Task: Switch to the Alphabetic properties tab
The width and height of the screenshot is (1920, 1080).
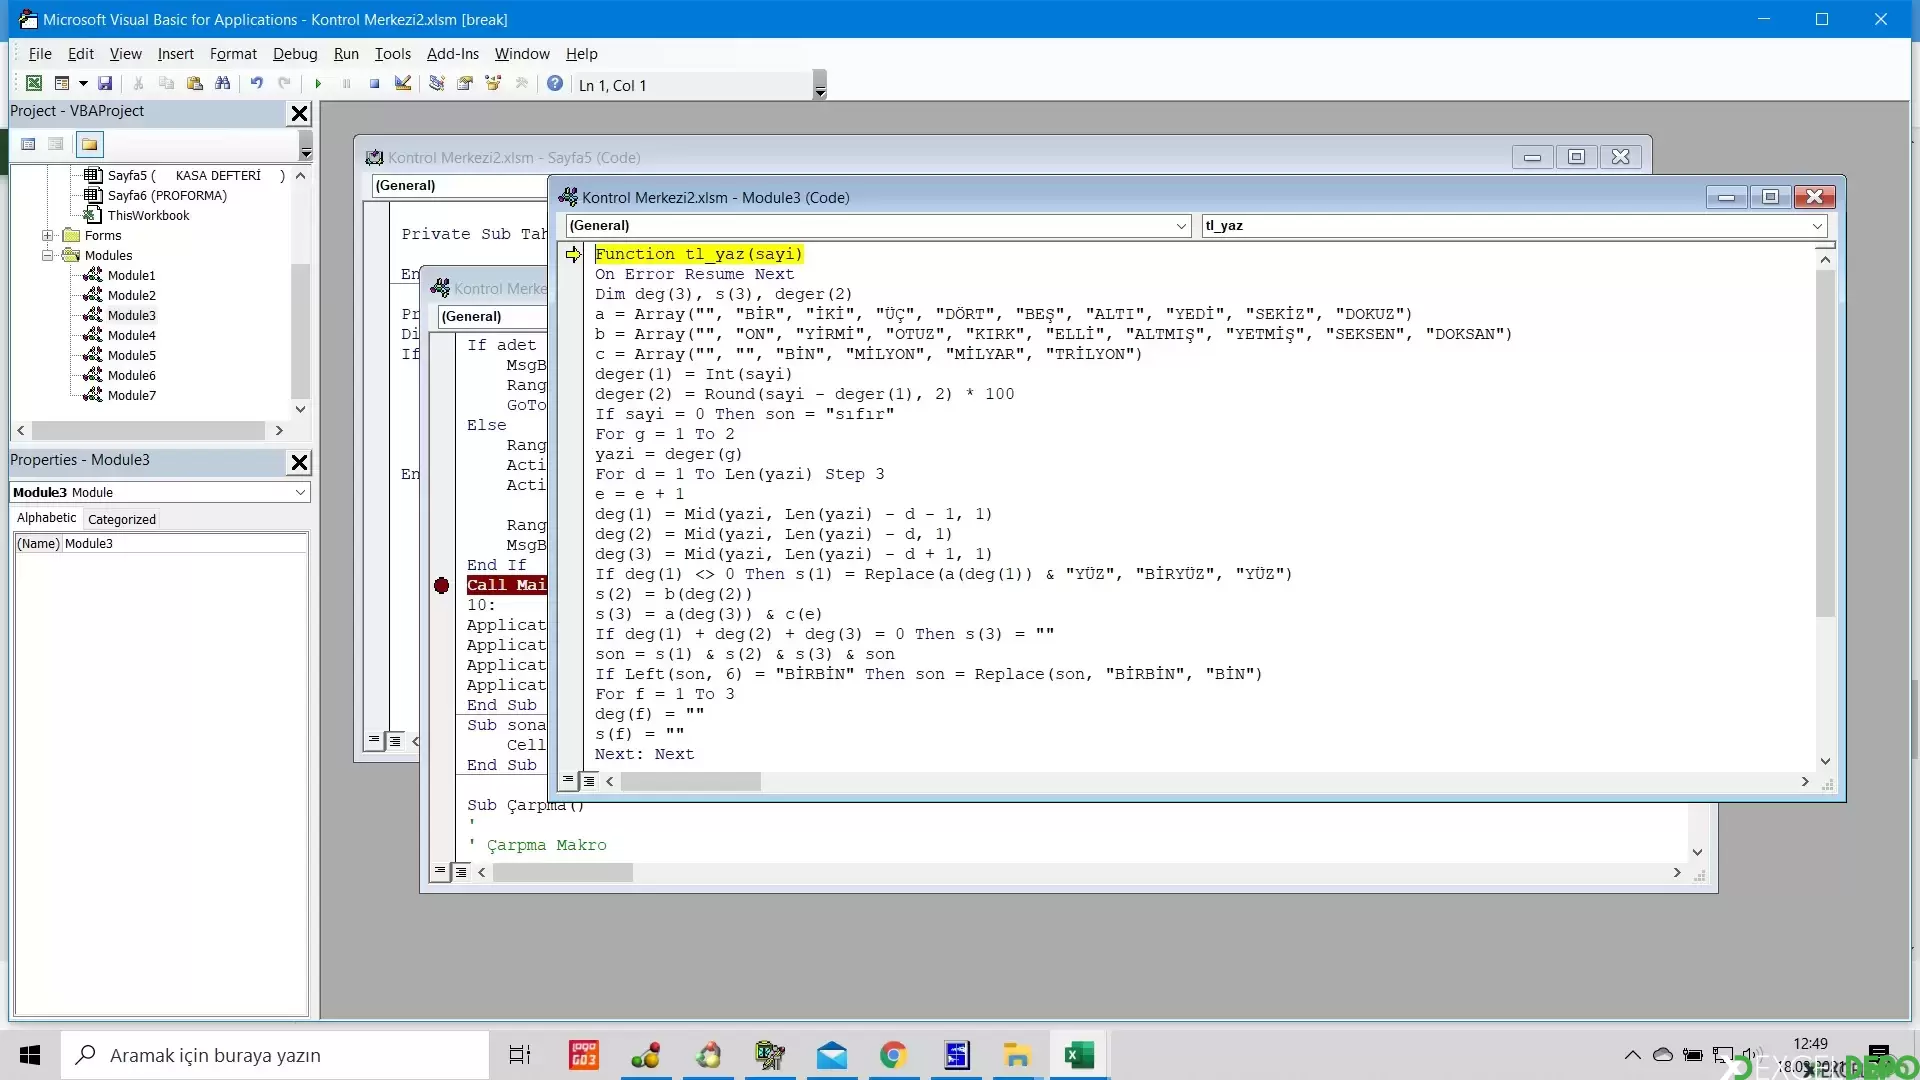Action: click(x=46, y=518)
